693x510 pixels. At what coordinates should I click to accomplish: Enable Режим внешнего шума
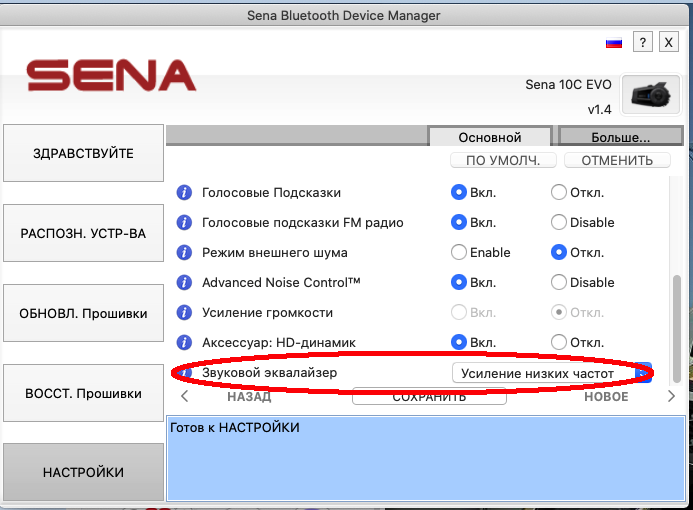click(459, 252)
